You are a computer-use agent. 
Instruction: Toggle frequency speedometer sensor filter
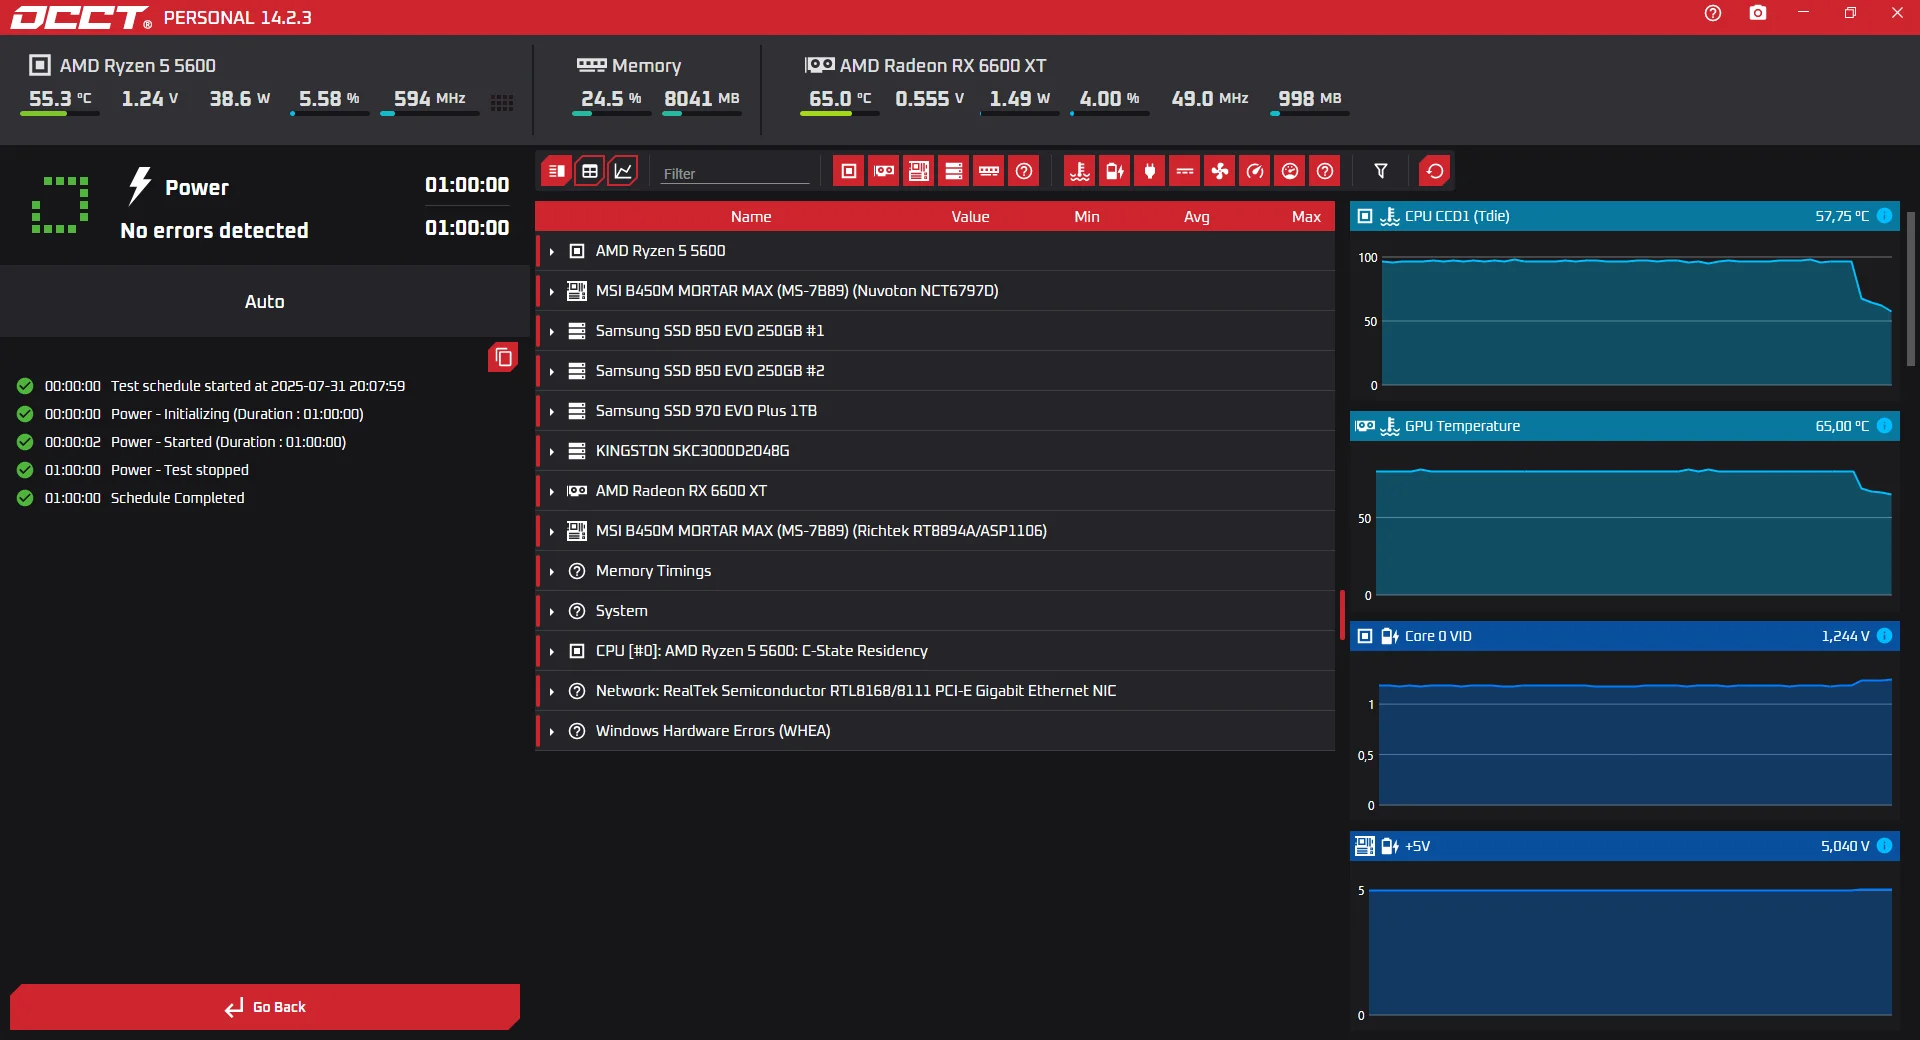click(1255, 171)
